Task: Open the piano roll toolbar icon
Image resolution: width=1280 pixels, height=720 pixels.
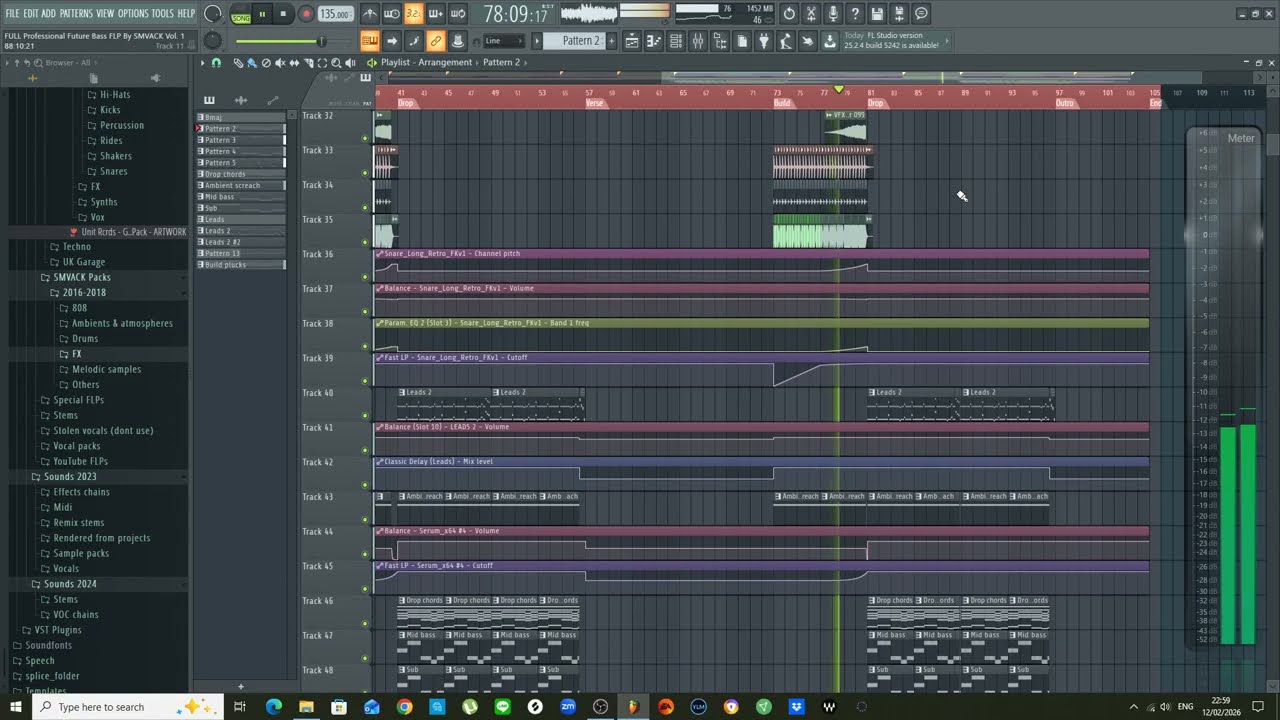Action: tap(654, 41)
